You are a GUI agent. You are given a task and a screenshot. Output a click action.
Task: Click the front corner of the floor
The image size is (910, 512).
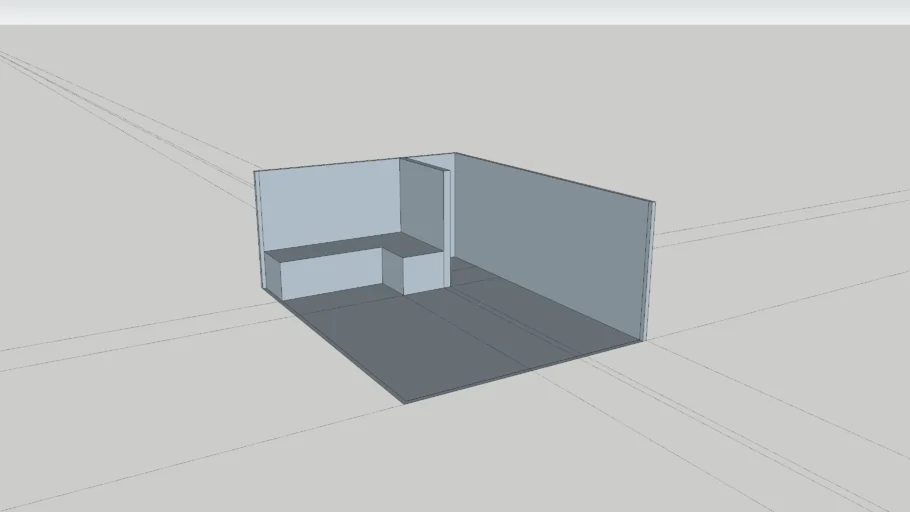(x=405, y=402)
